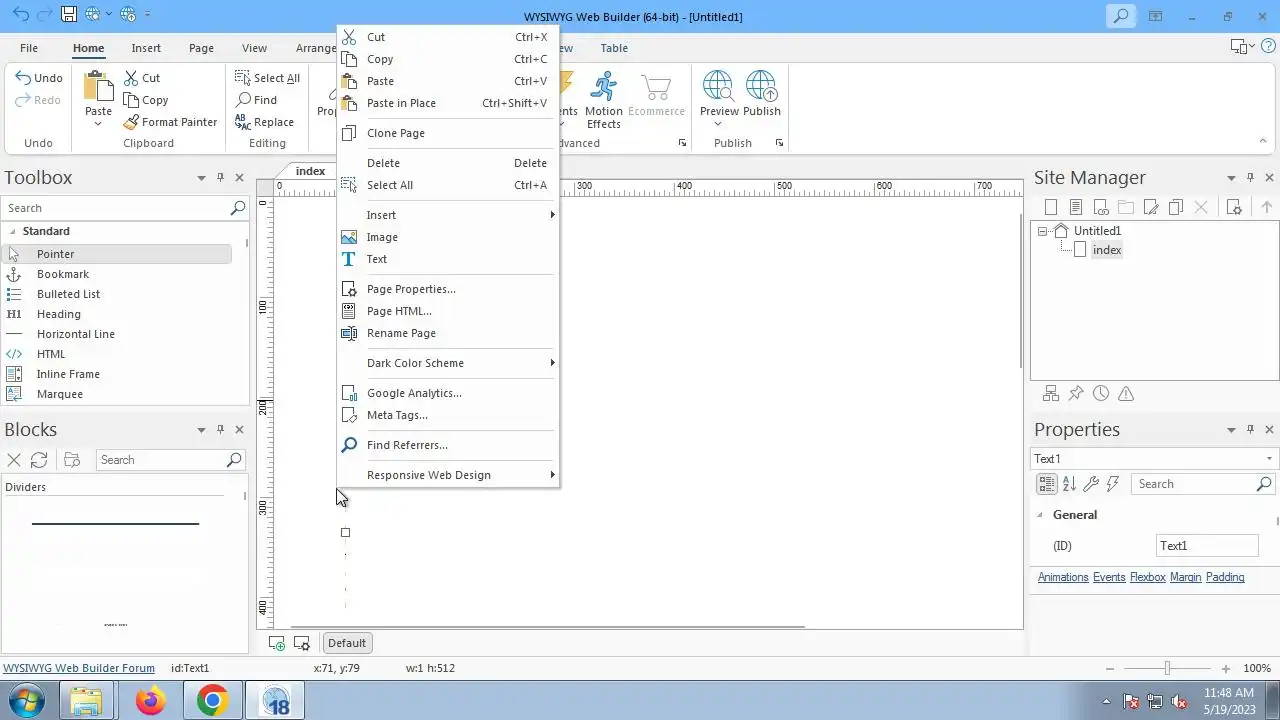Add new page in Site Manager
This screenshot has height=720, width=1280.
tap(1051, 207)
